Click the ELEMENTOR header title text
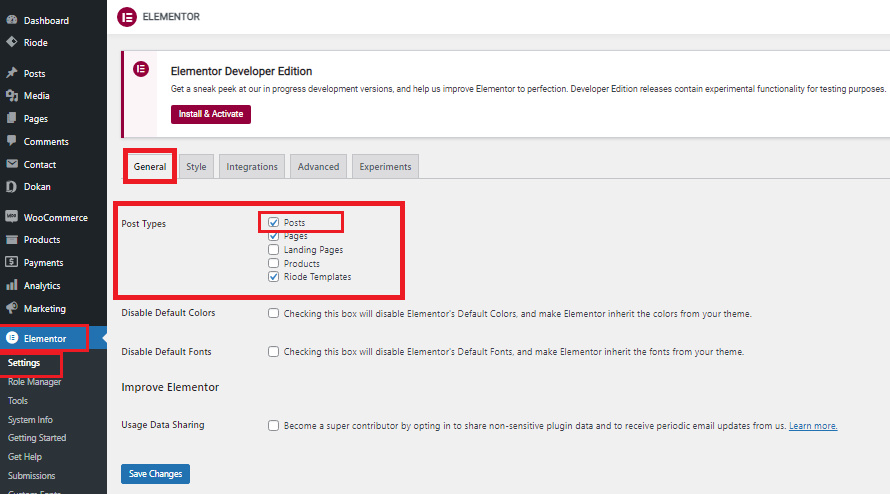This screenshot has width=890, height=494. (171, 17)
